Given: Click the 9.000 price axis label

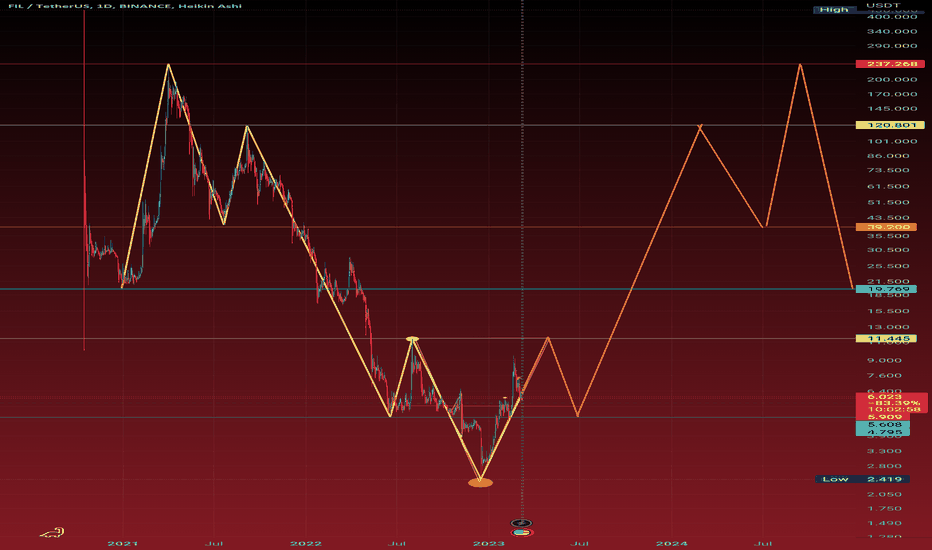Looking at the screenshot, I should [x=884, y=360].
